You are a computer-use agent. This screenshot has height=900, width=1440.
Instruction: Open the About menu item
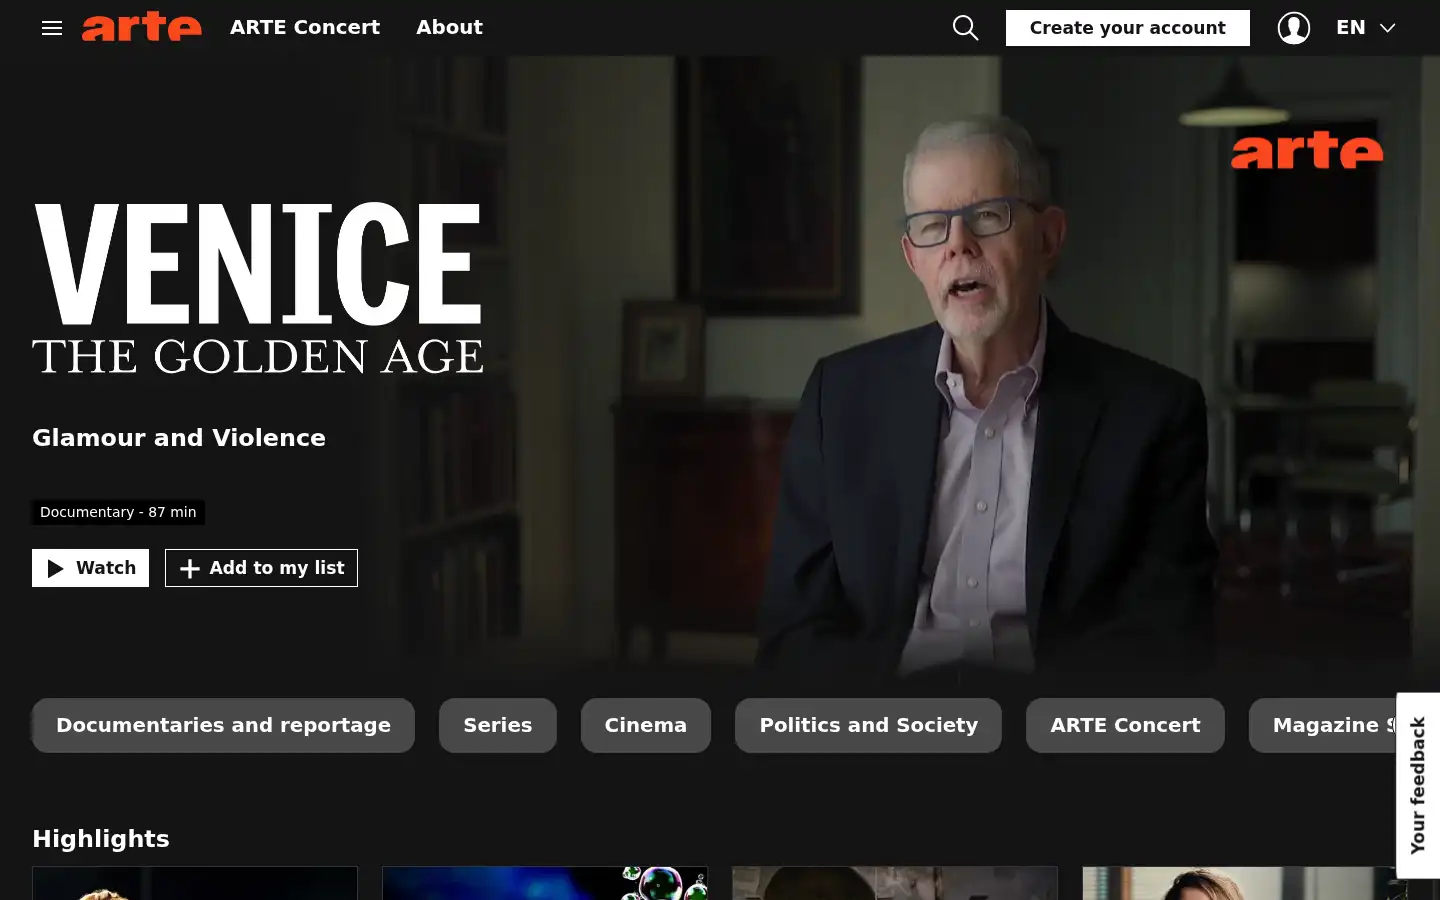449,27
